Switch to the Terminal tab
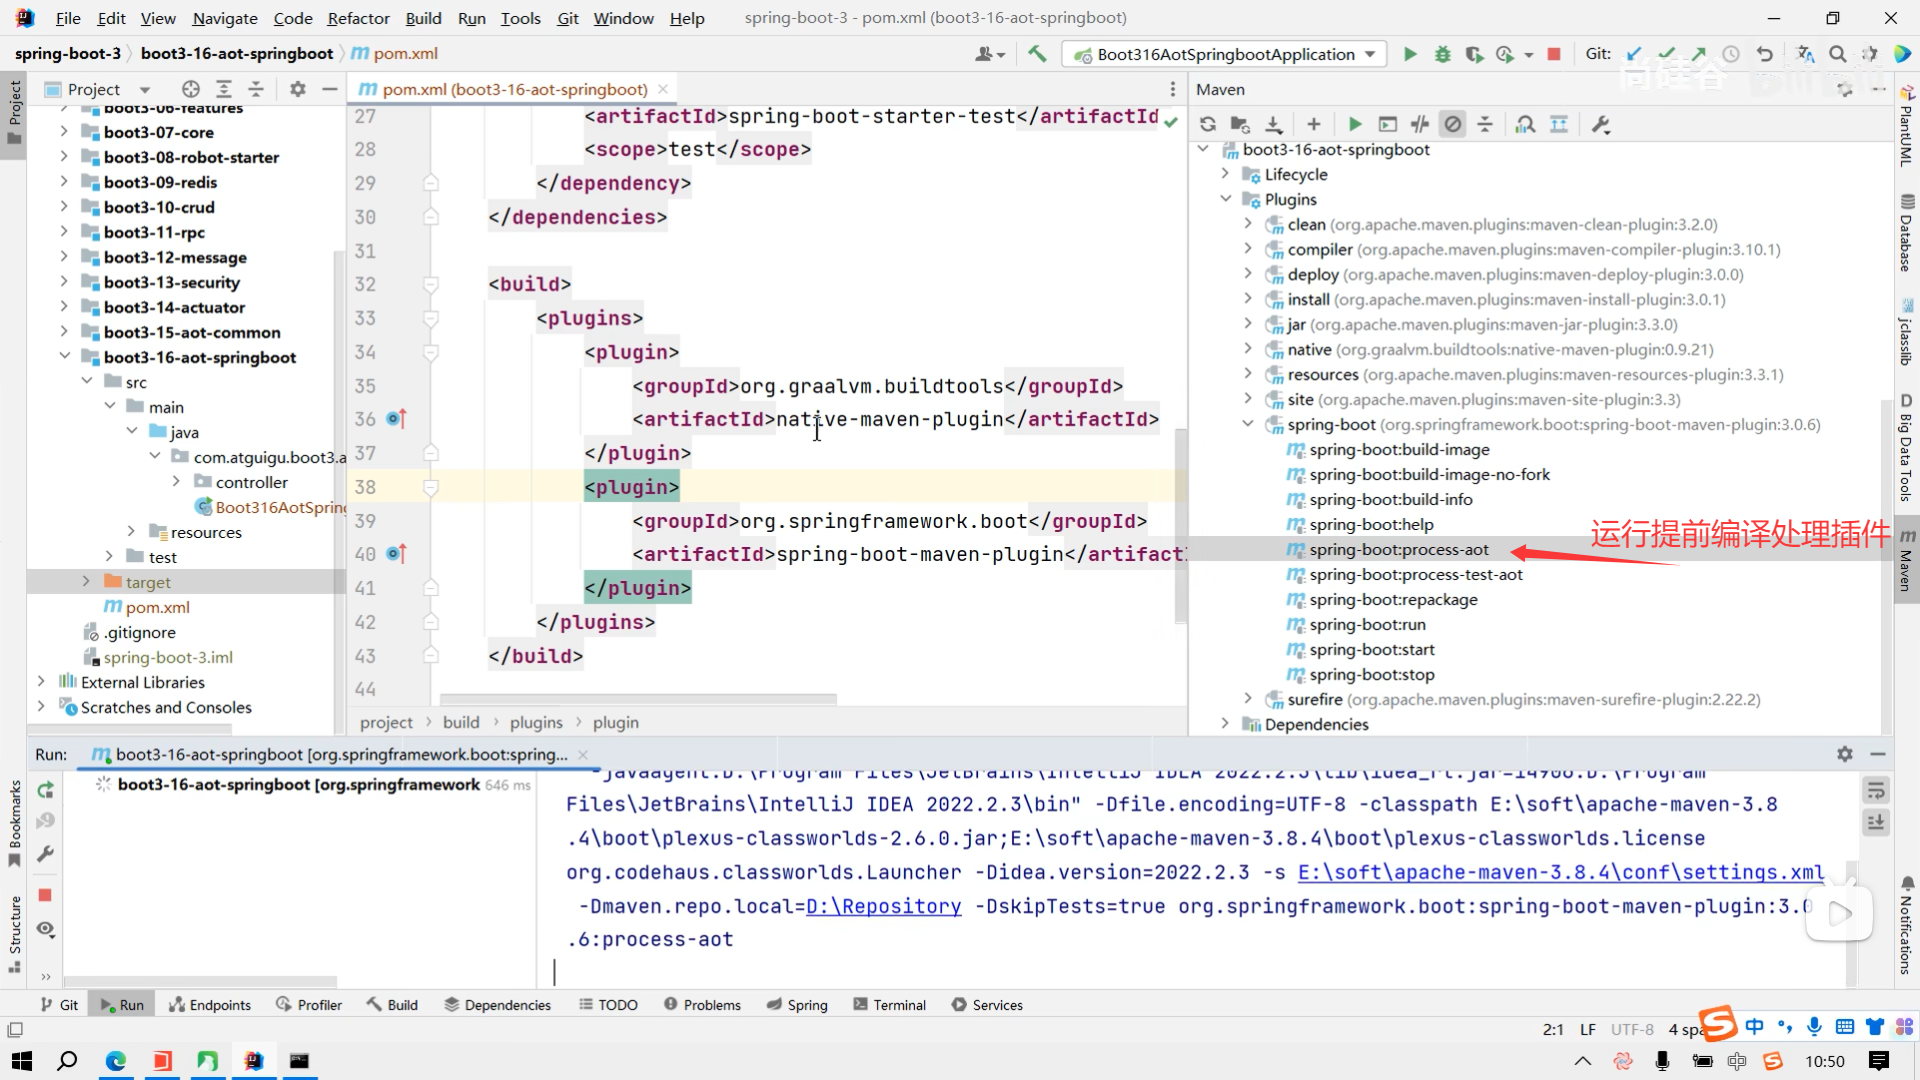 tap(889, 1005)
